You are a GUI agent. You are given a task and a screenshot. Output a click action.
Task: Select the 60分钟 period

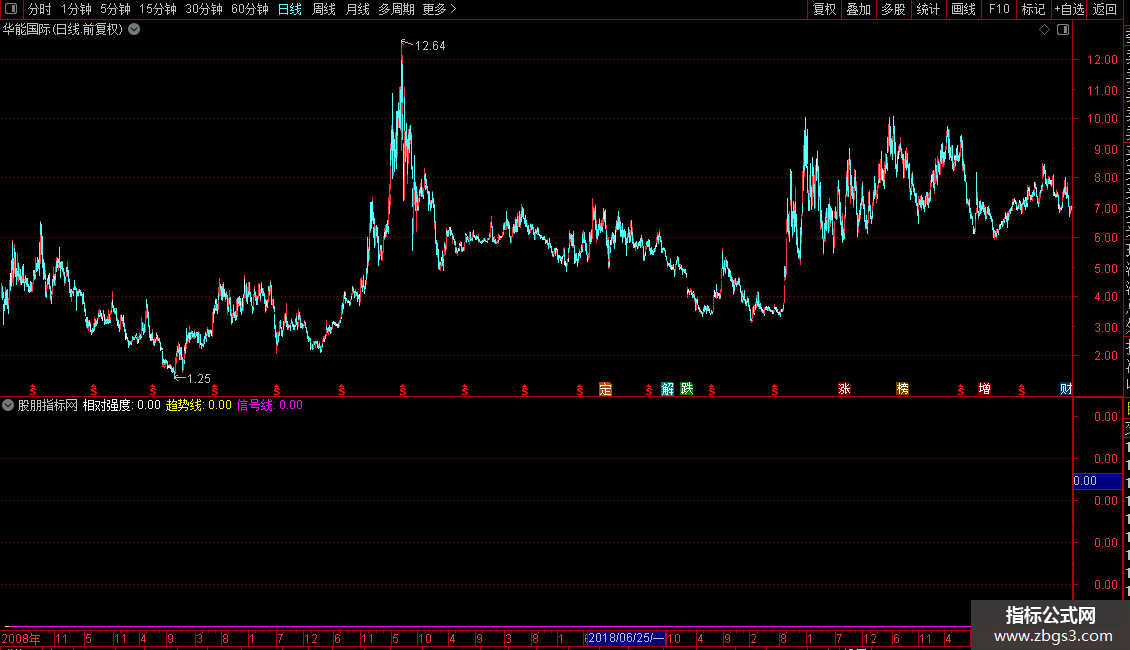(250, 9)
